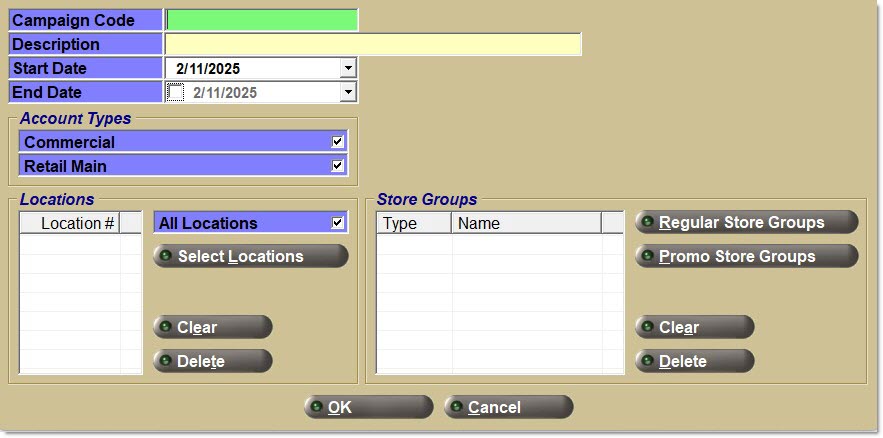Delete selected location entry
This screenshot has width=883, height=438.
(x=212, y=361)
